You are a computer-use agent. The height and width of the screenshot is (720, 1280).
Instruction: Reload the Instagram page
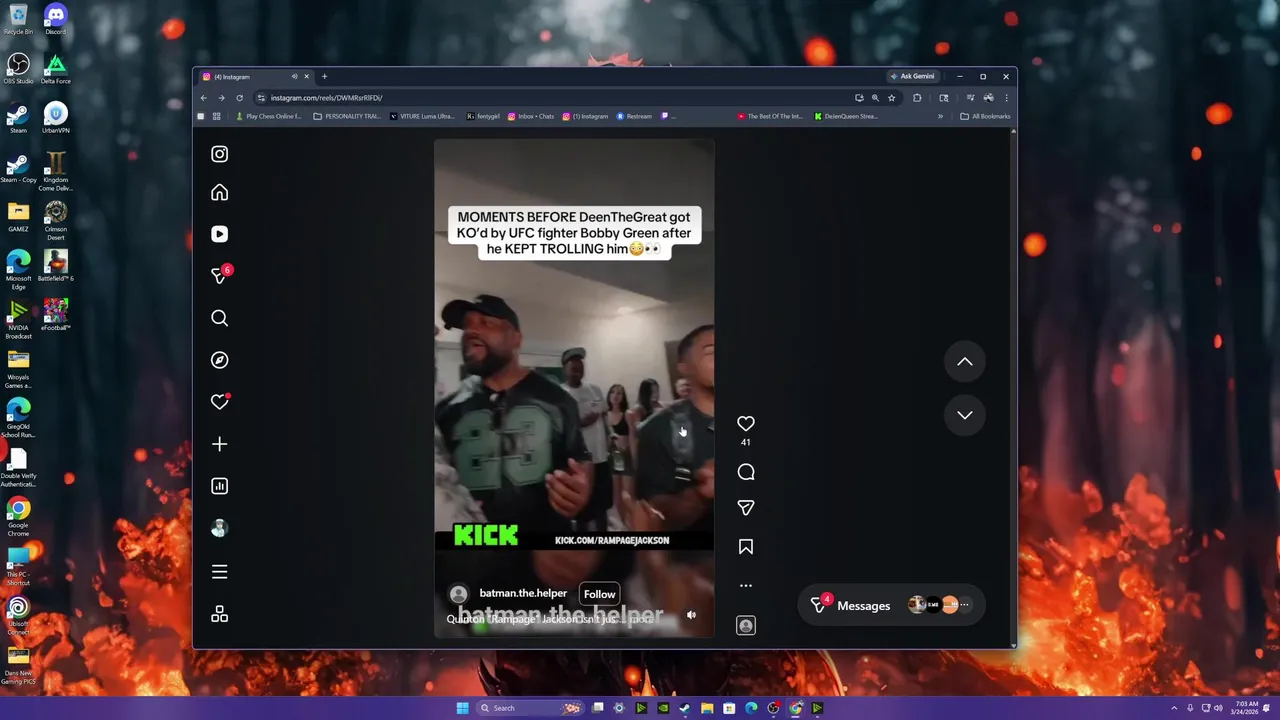coord(239,98)
